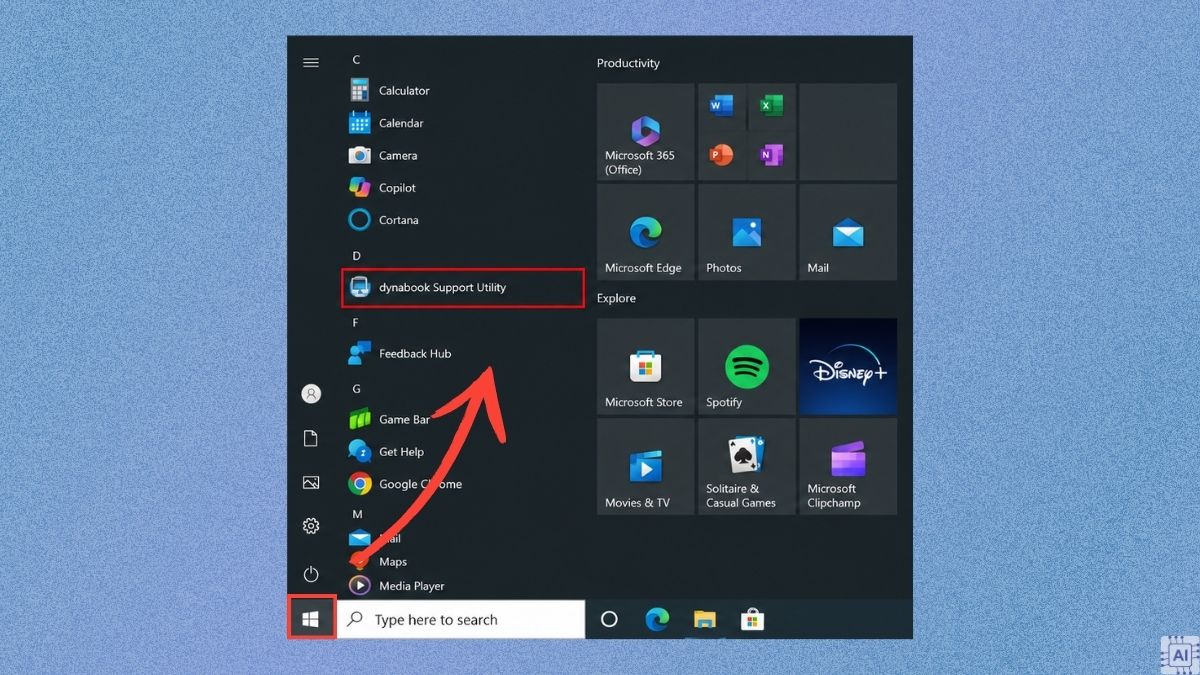Jump via the letter C group header

click(x=356, y=60)
